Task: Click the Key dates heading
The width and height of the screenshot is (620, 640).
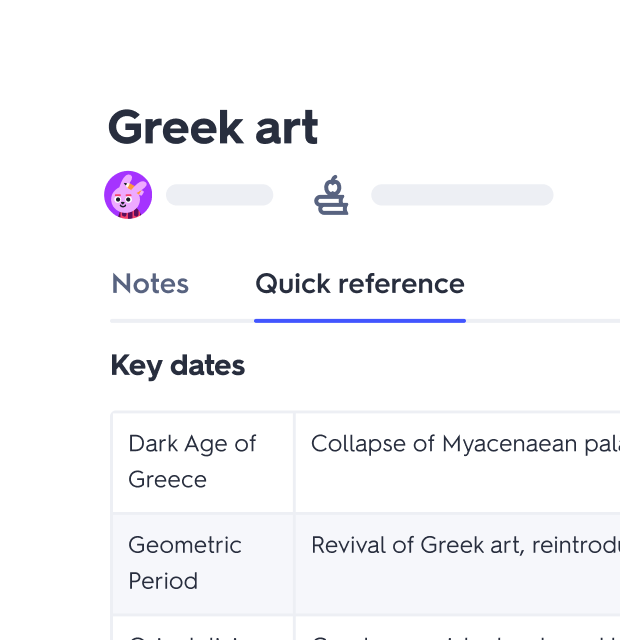Action: point(177,366)
